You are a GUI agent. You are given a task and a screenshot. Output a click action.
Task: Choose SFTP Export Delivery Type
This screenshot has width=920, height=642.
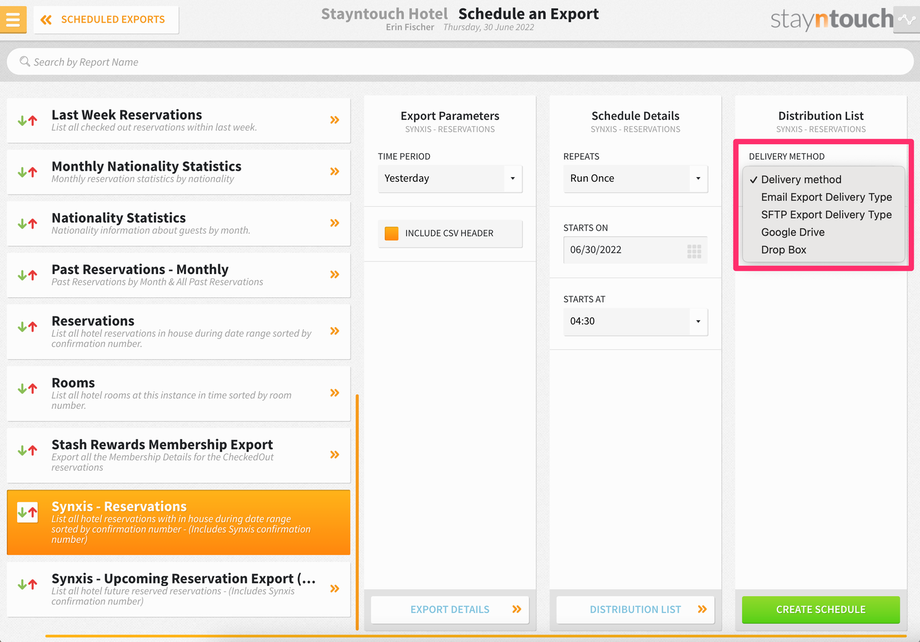pyautogui.click(x=824, y=215)
